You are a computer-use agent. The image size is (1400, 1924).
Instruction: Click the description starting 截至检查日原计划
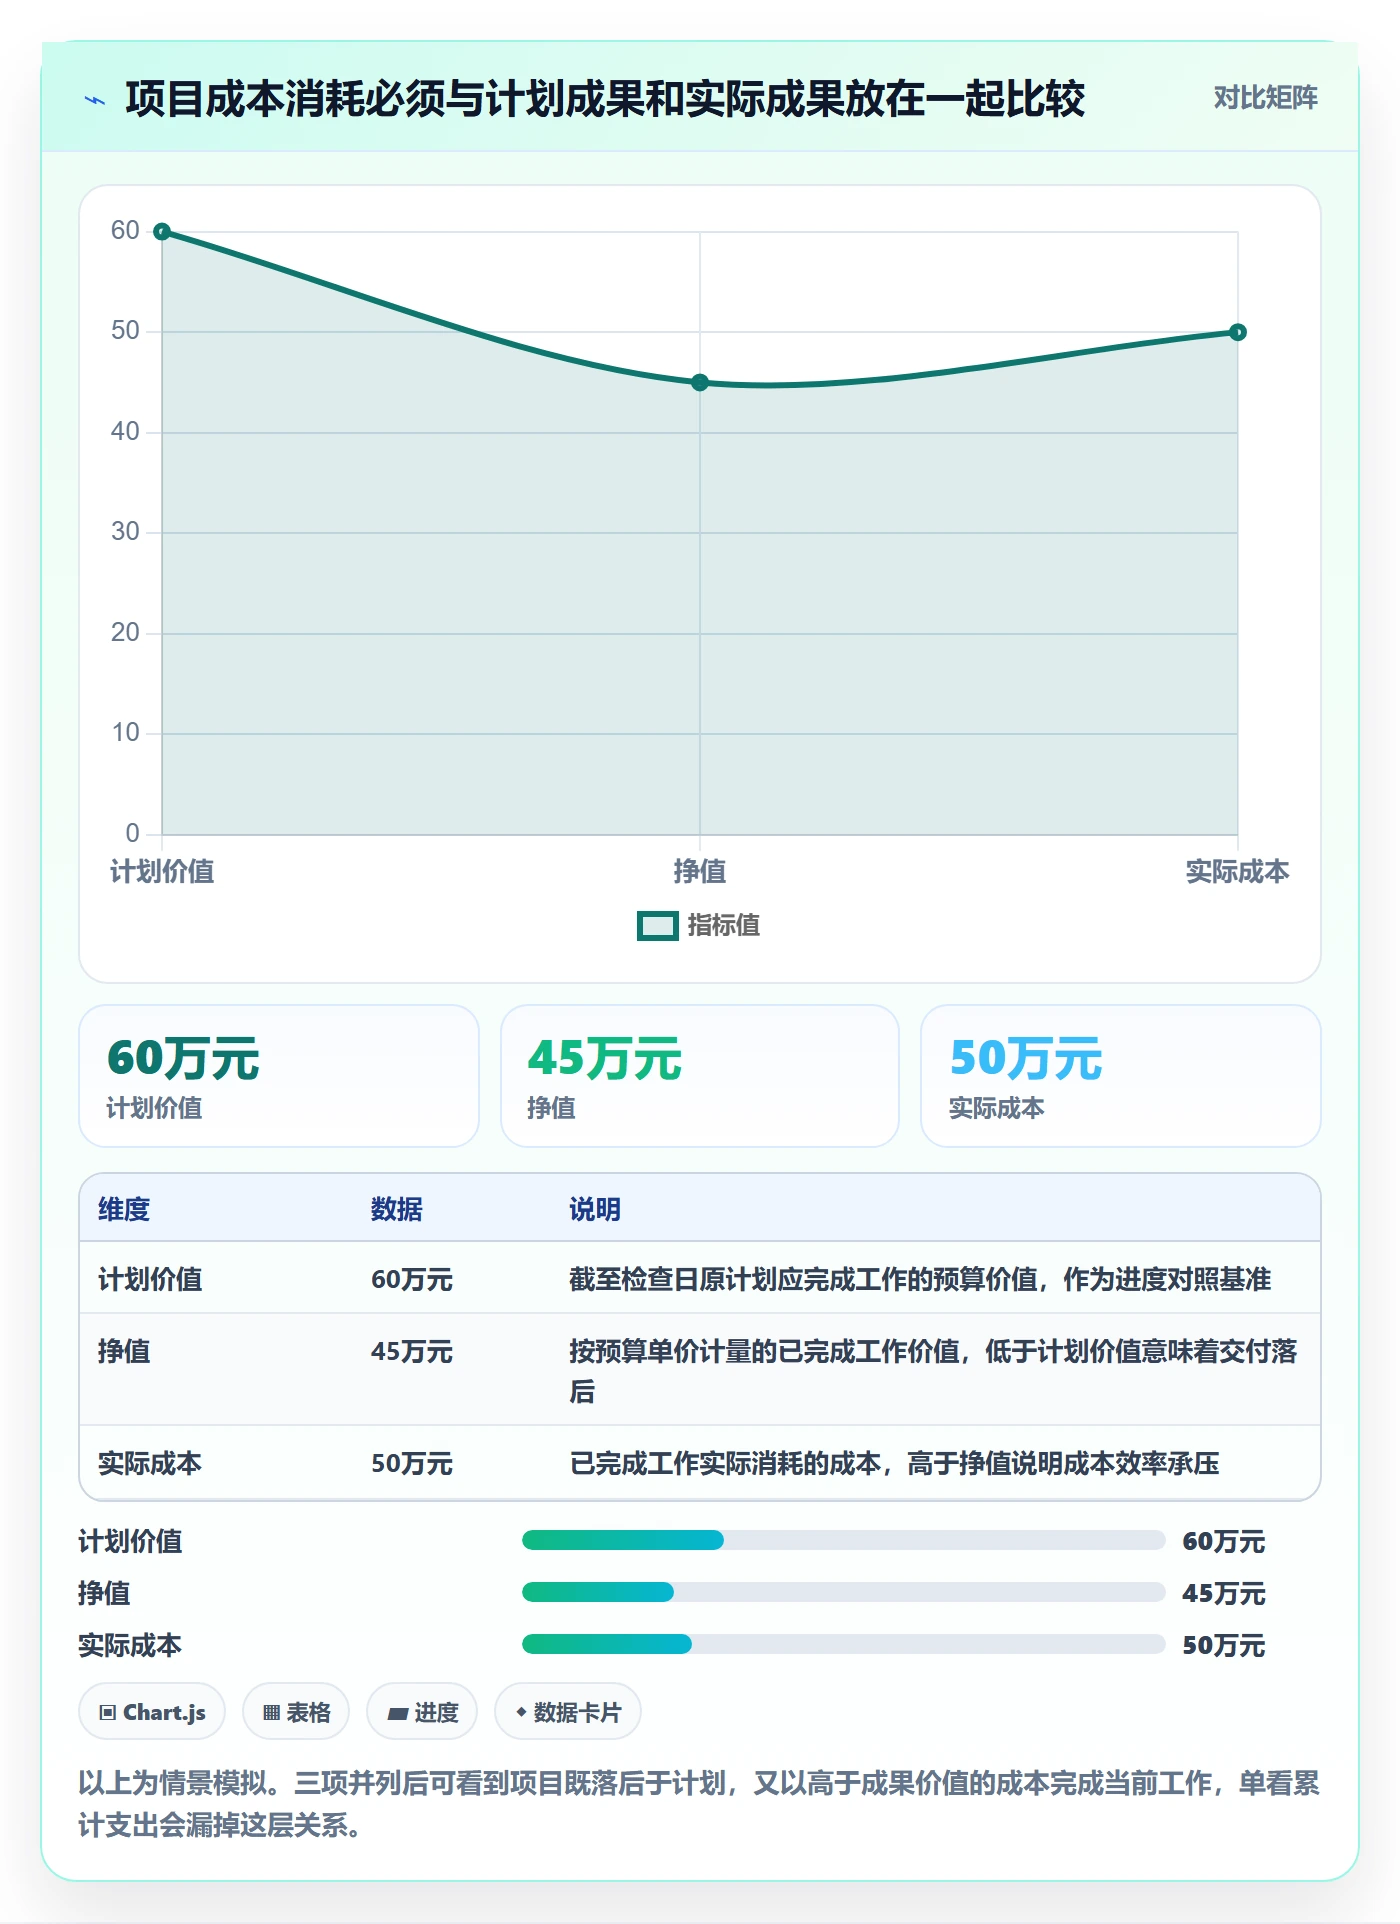pos(920,1280)
